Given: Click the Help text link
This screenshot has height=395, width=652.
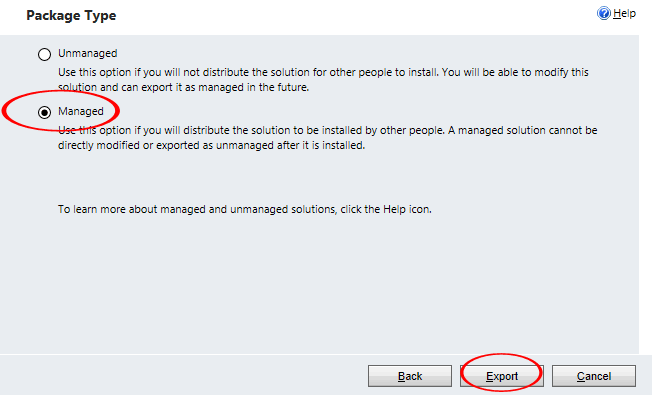Looking at the screenshot, I should coord(624,13).
